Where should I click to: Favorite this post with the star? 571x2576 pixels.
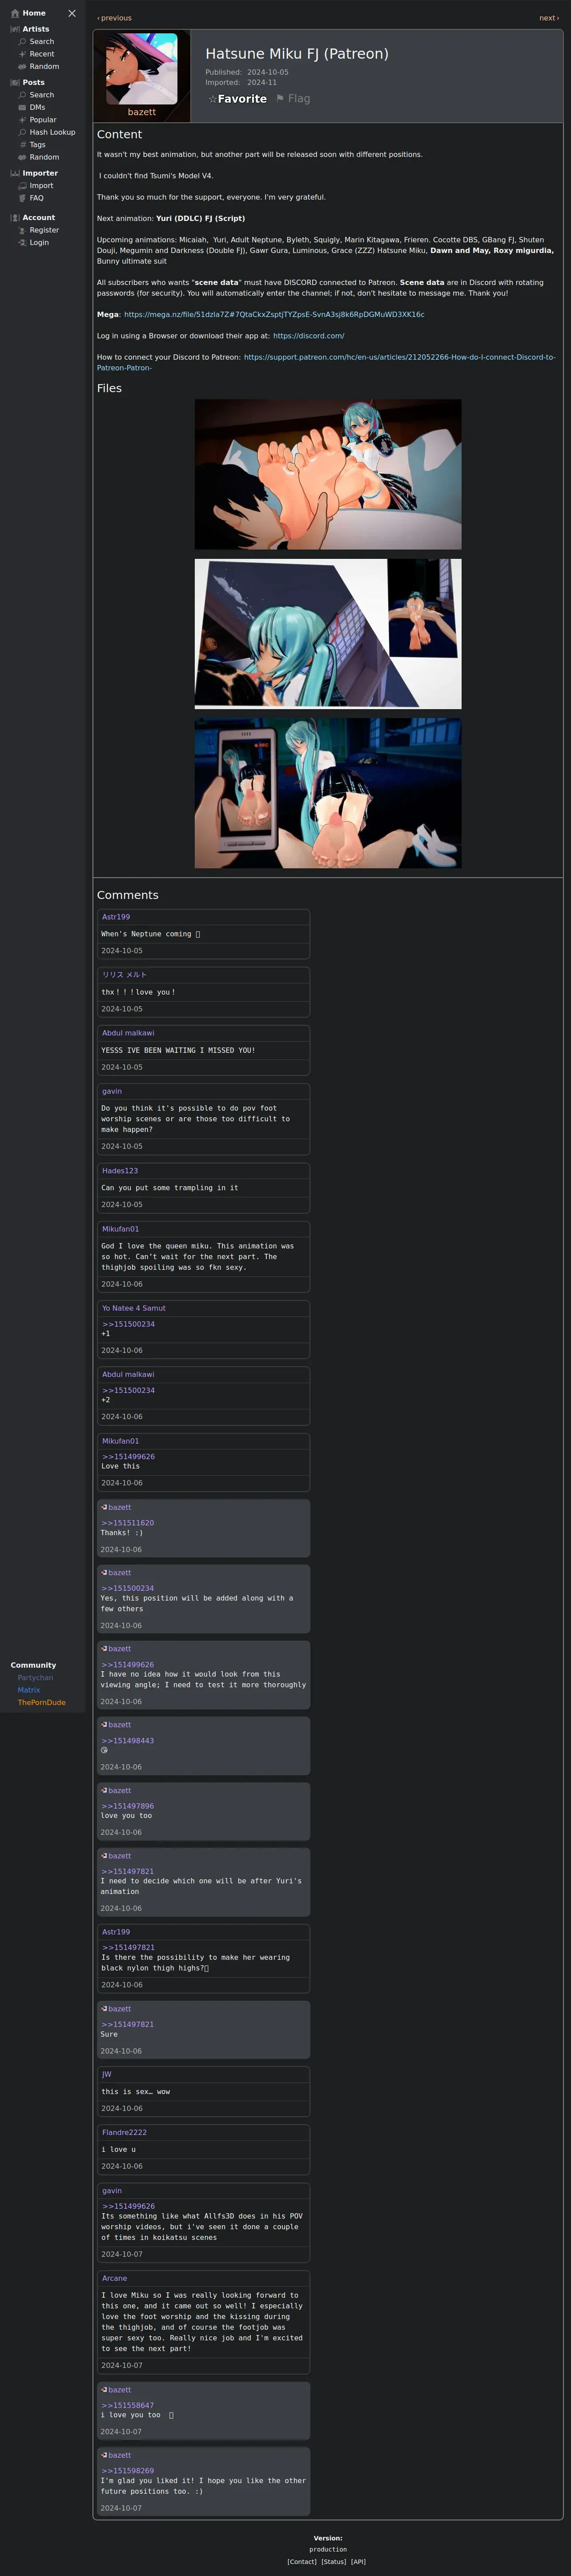(237, 99)
